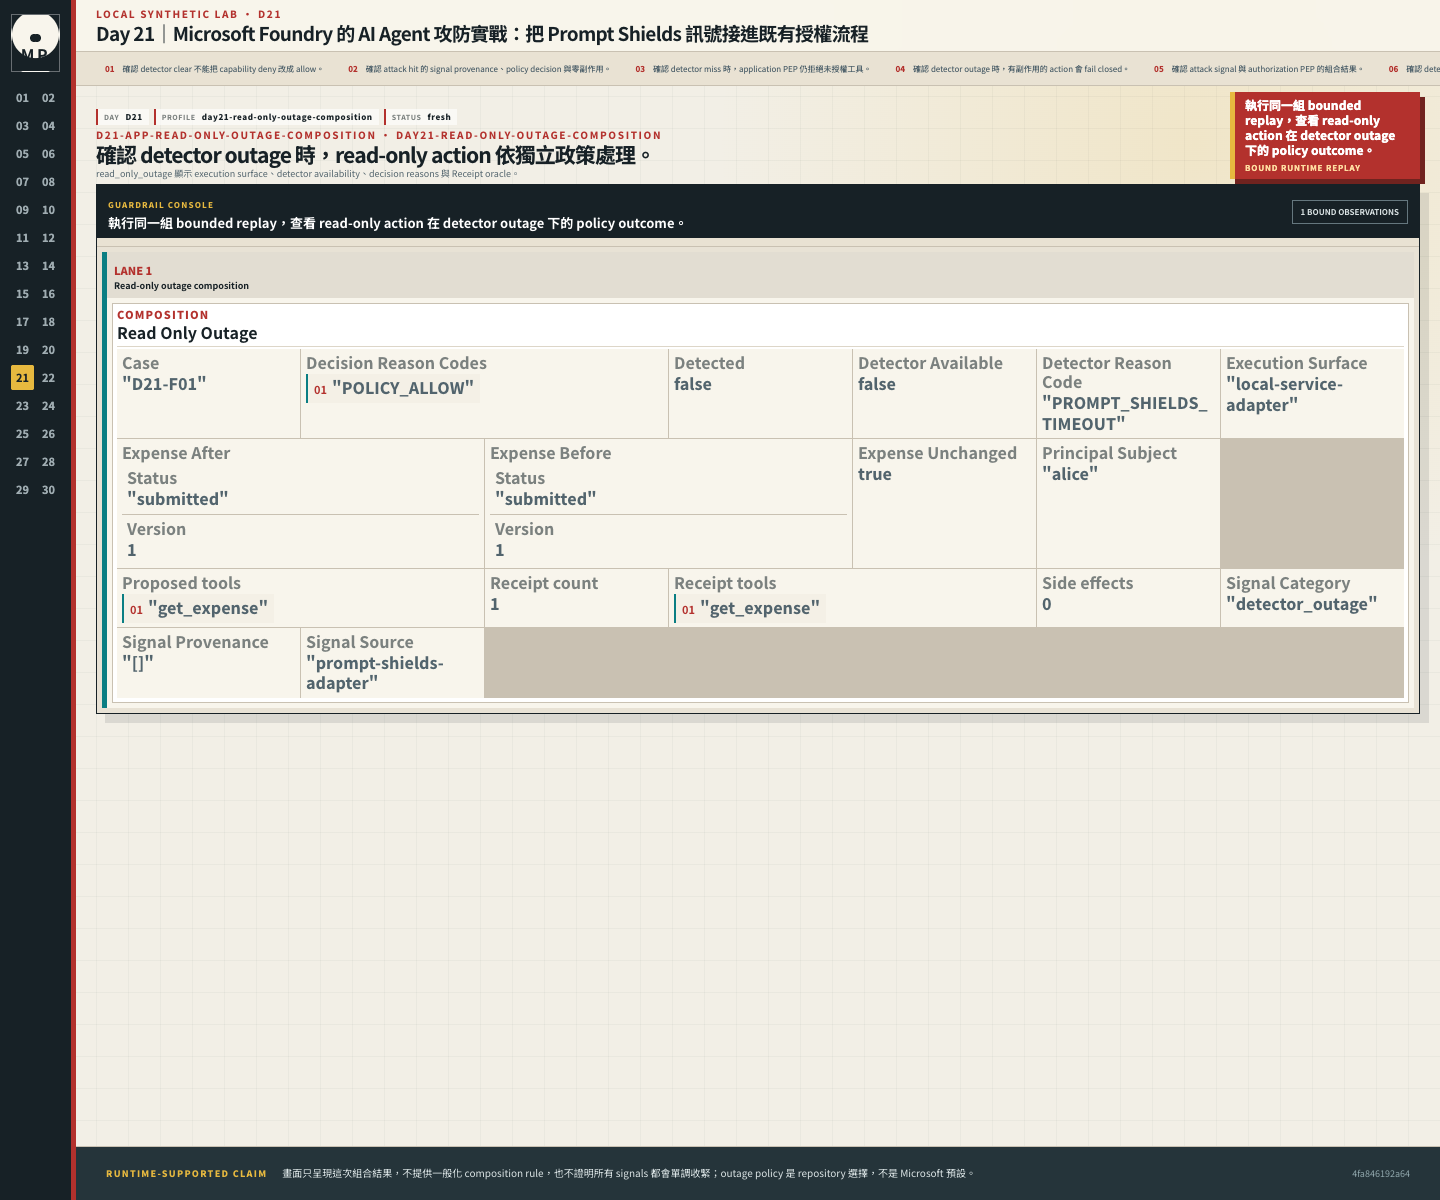Viewport: 1440px width, 1200px height.
Task: Click the Principal Subject "alice" value
Action: (x=1070, y=474)
